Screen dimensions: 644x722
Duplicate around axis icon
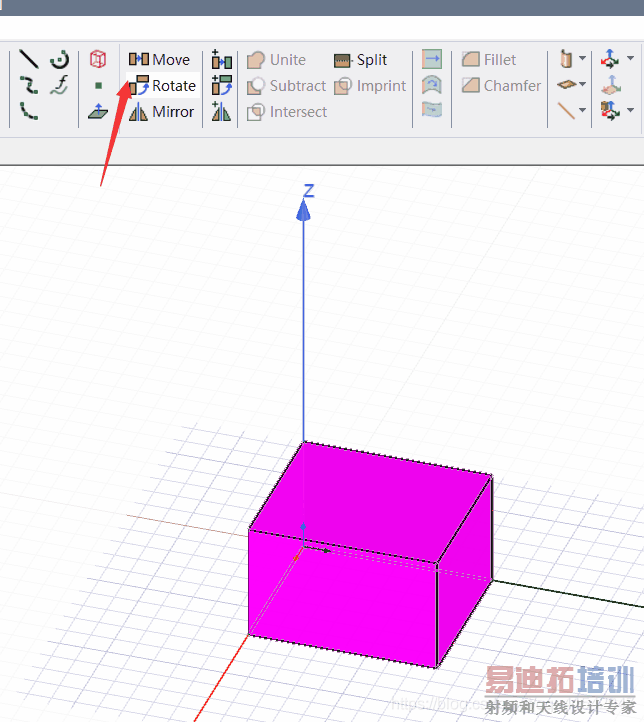(221, 85)
